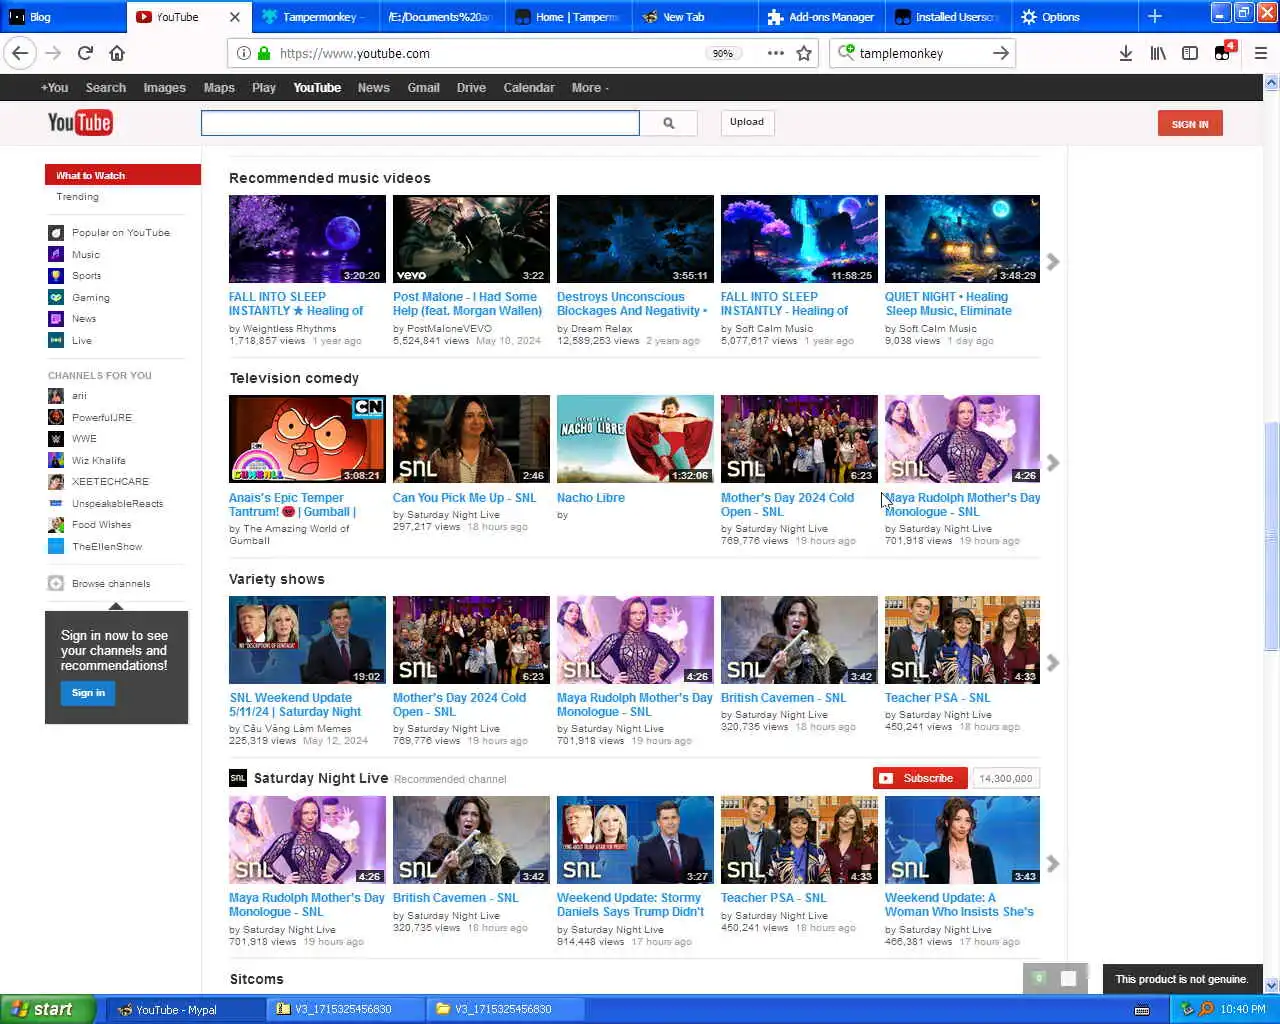Open the More dropdown in Google bar

590,88
